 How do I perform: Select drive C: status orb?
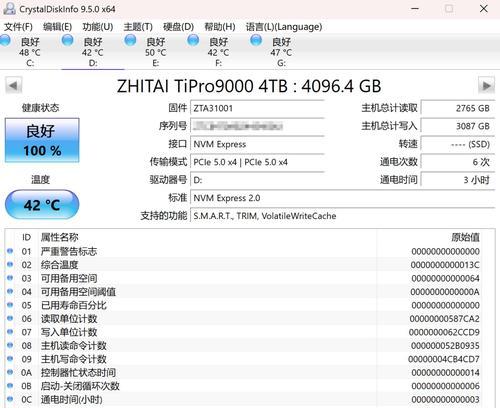5,40
